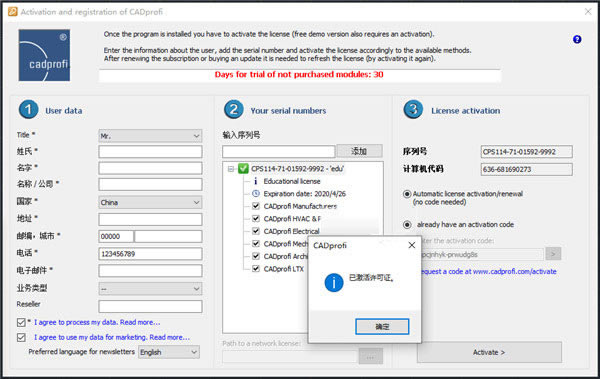The width and height of the screenshot is (600, 379).
Task: Click the clock icon beside Expiration date
Action: [x=256, y=194]
